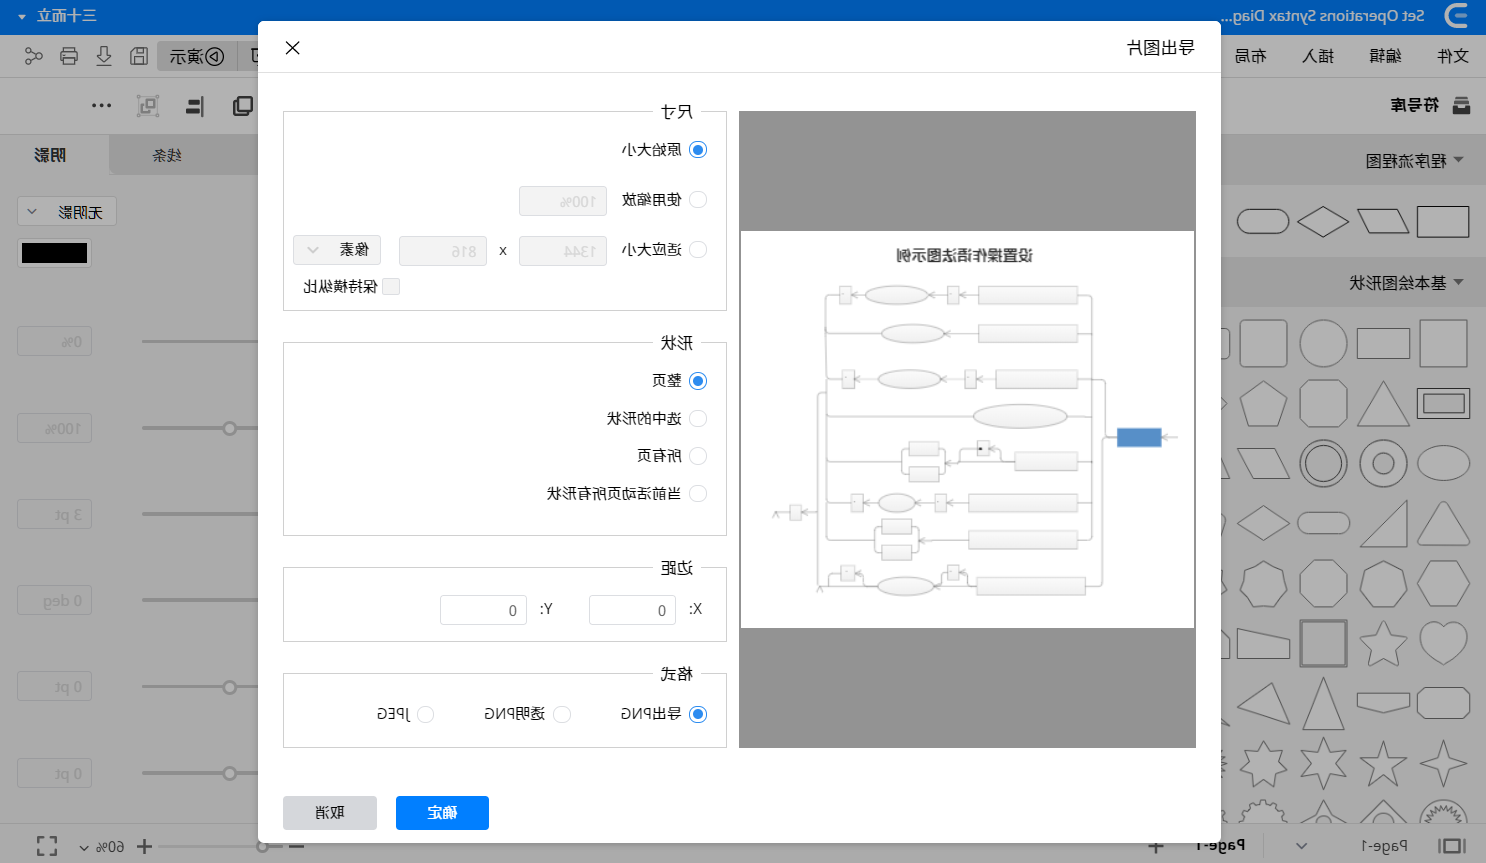Open the page list chevron dropdown at bottom
Screen dimensions: 1486x863
pyautogui.click(x=1301, y=846)
